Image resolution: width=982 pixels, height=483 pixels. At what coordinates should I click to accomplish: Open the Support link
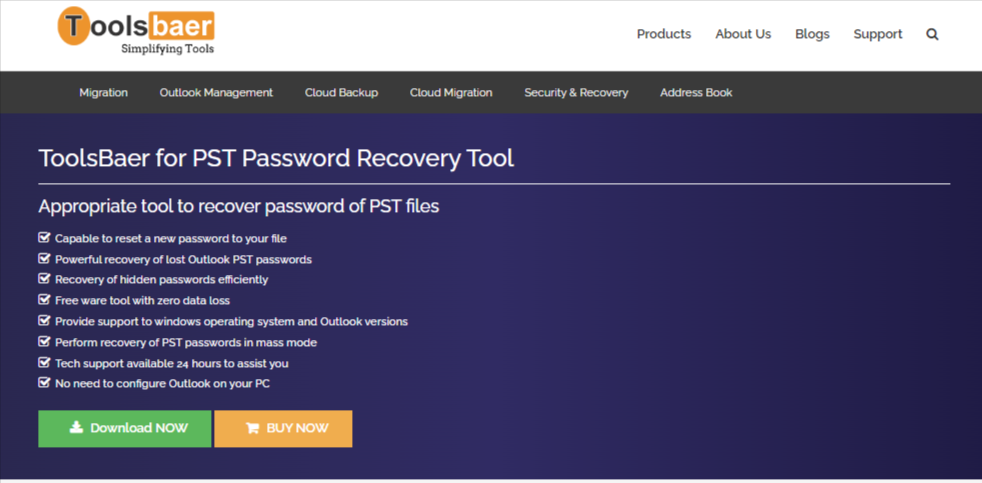click(878, 34)
